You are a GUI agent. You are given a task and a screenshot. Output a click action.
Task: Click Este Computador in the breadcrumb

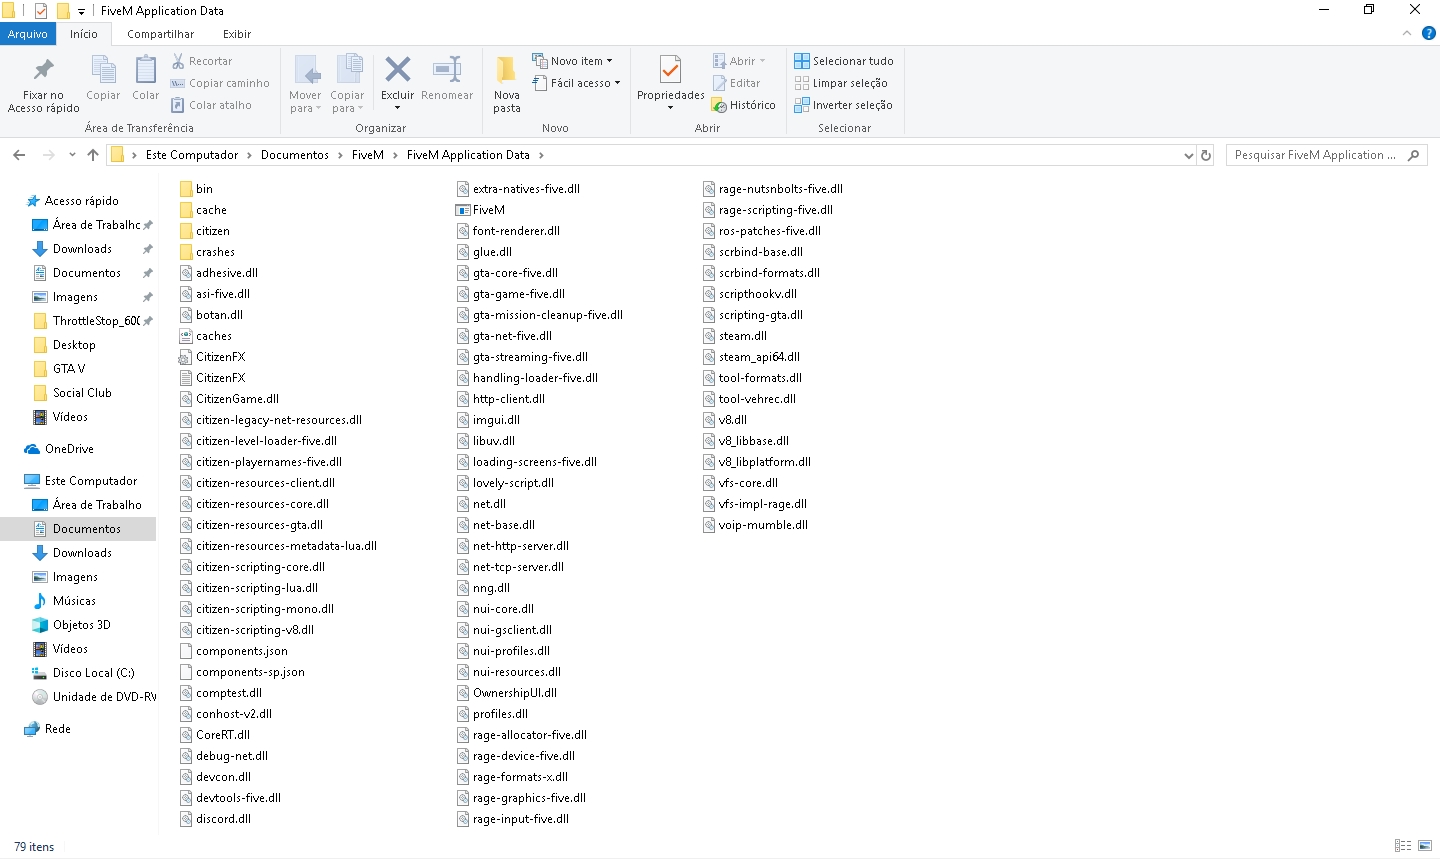tap(192, 155)
